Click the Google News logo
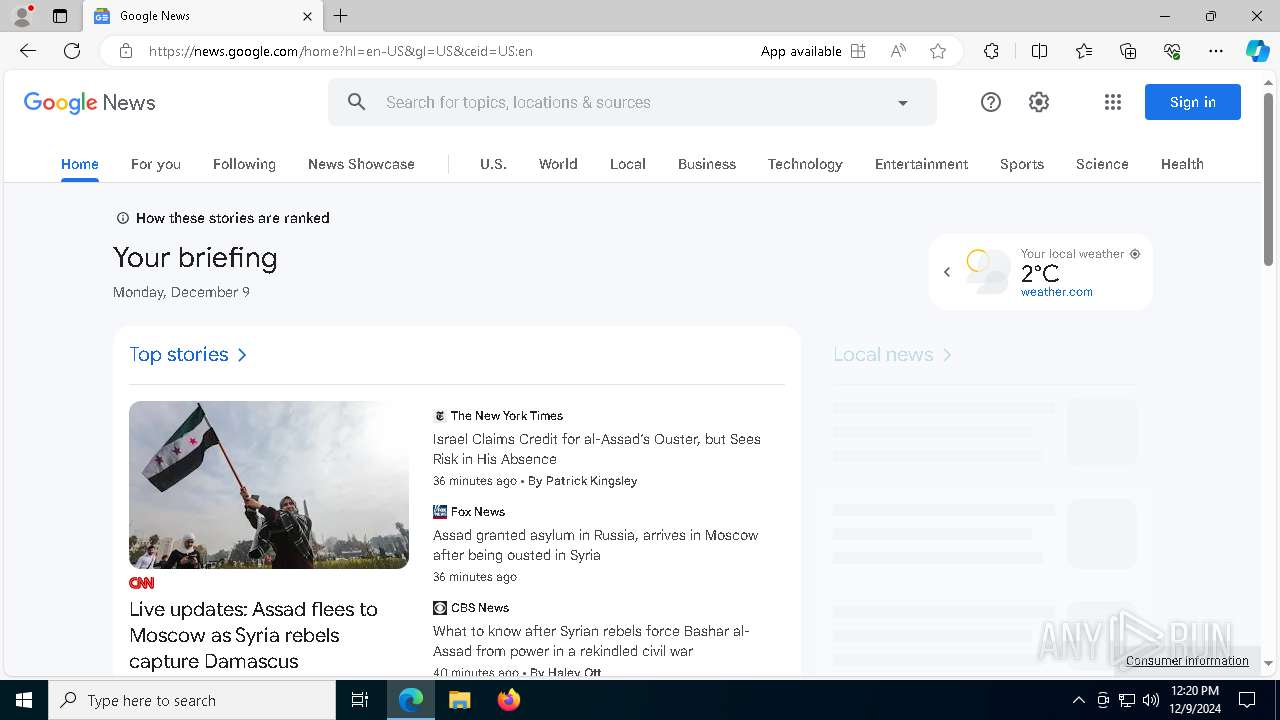Viewport: 1280px width, 720px height. click(89, 102)
